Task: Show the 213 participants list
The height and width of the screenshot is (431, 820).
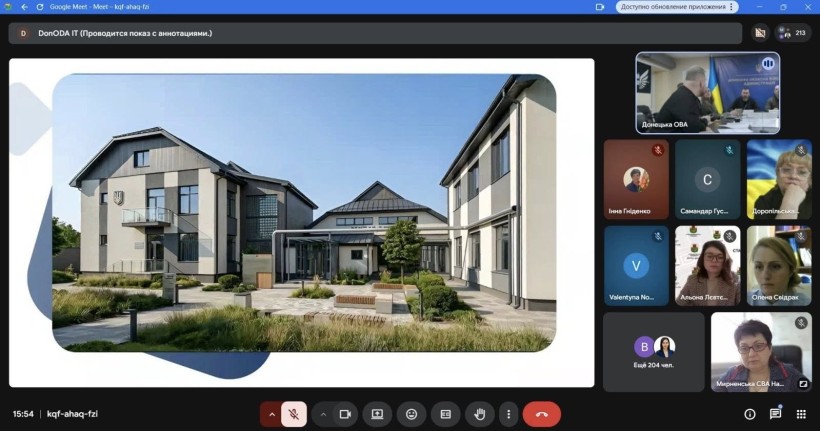Action: coord(794,33)
